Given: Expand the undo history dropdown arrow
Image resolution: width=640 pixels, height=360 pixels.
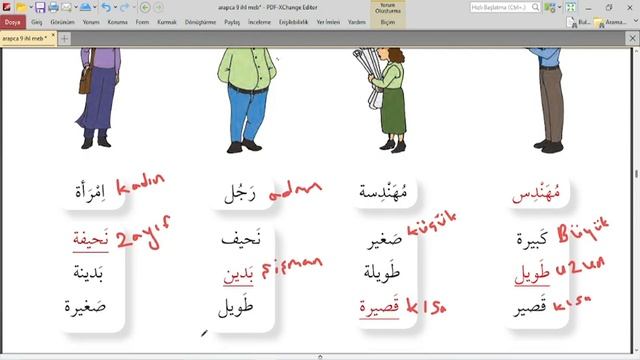Looking at the screenshot, I should pos(115,7).
